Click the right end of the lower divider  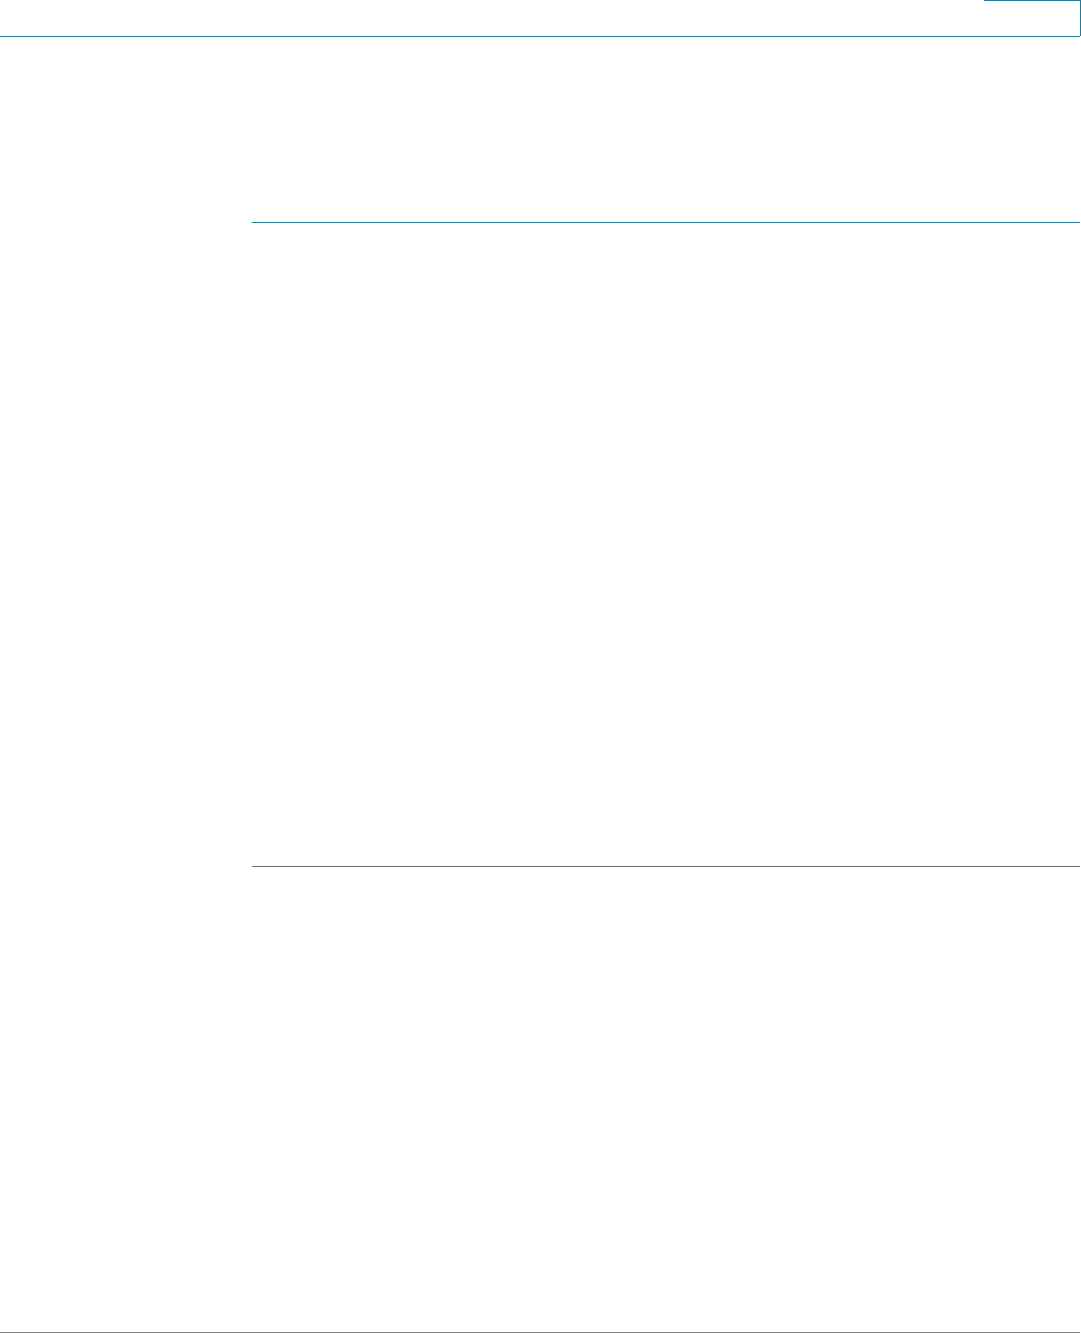tap(1077, 866)
